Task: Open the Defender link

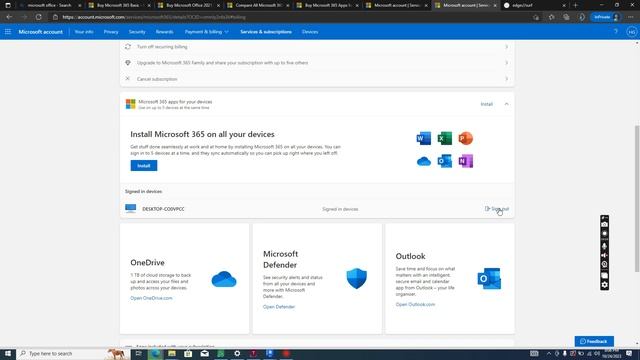Action: (x=279, y=307)
